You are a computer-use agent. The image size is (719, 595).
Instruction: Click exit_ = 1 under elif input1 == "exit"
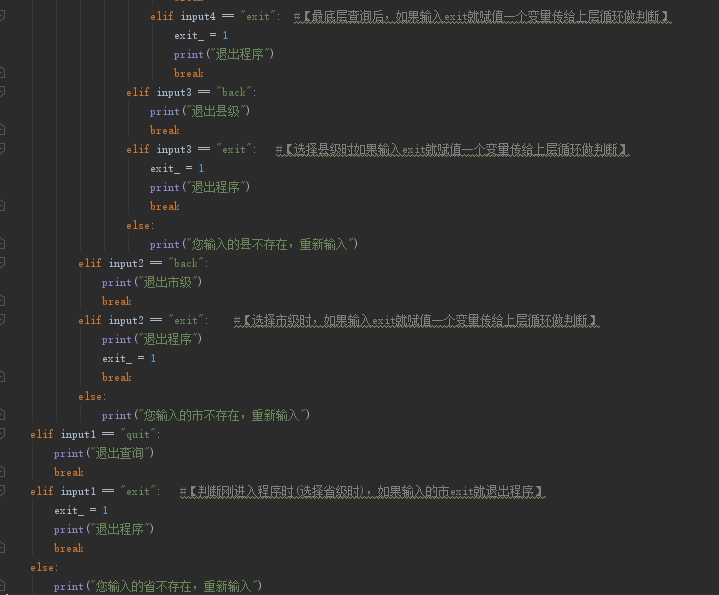81,510
